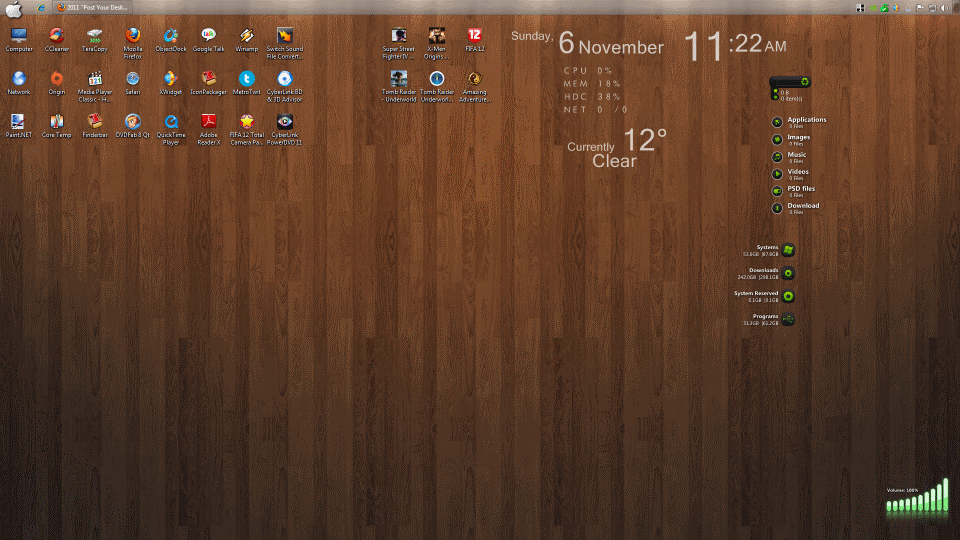Launch Mozilla Firefox from the desktop
The image size is (960, 540).
pos(132,36)
